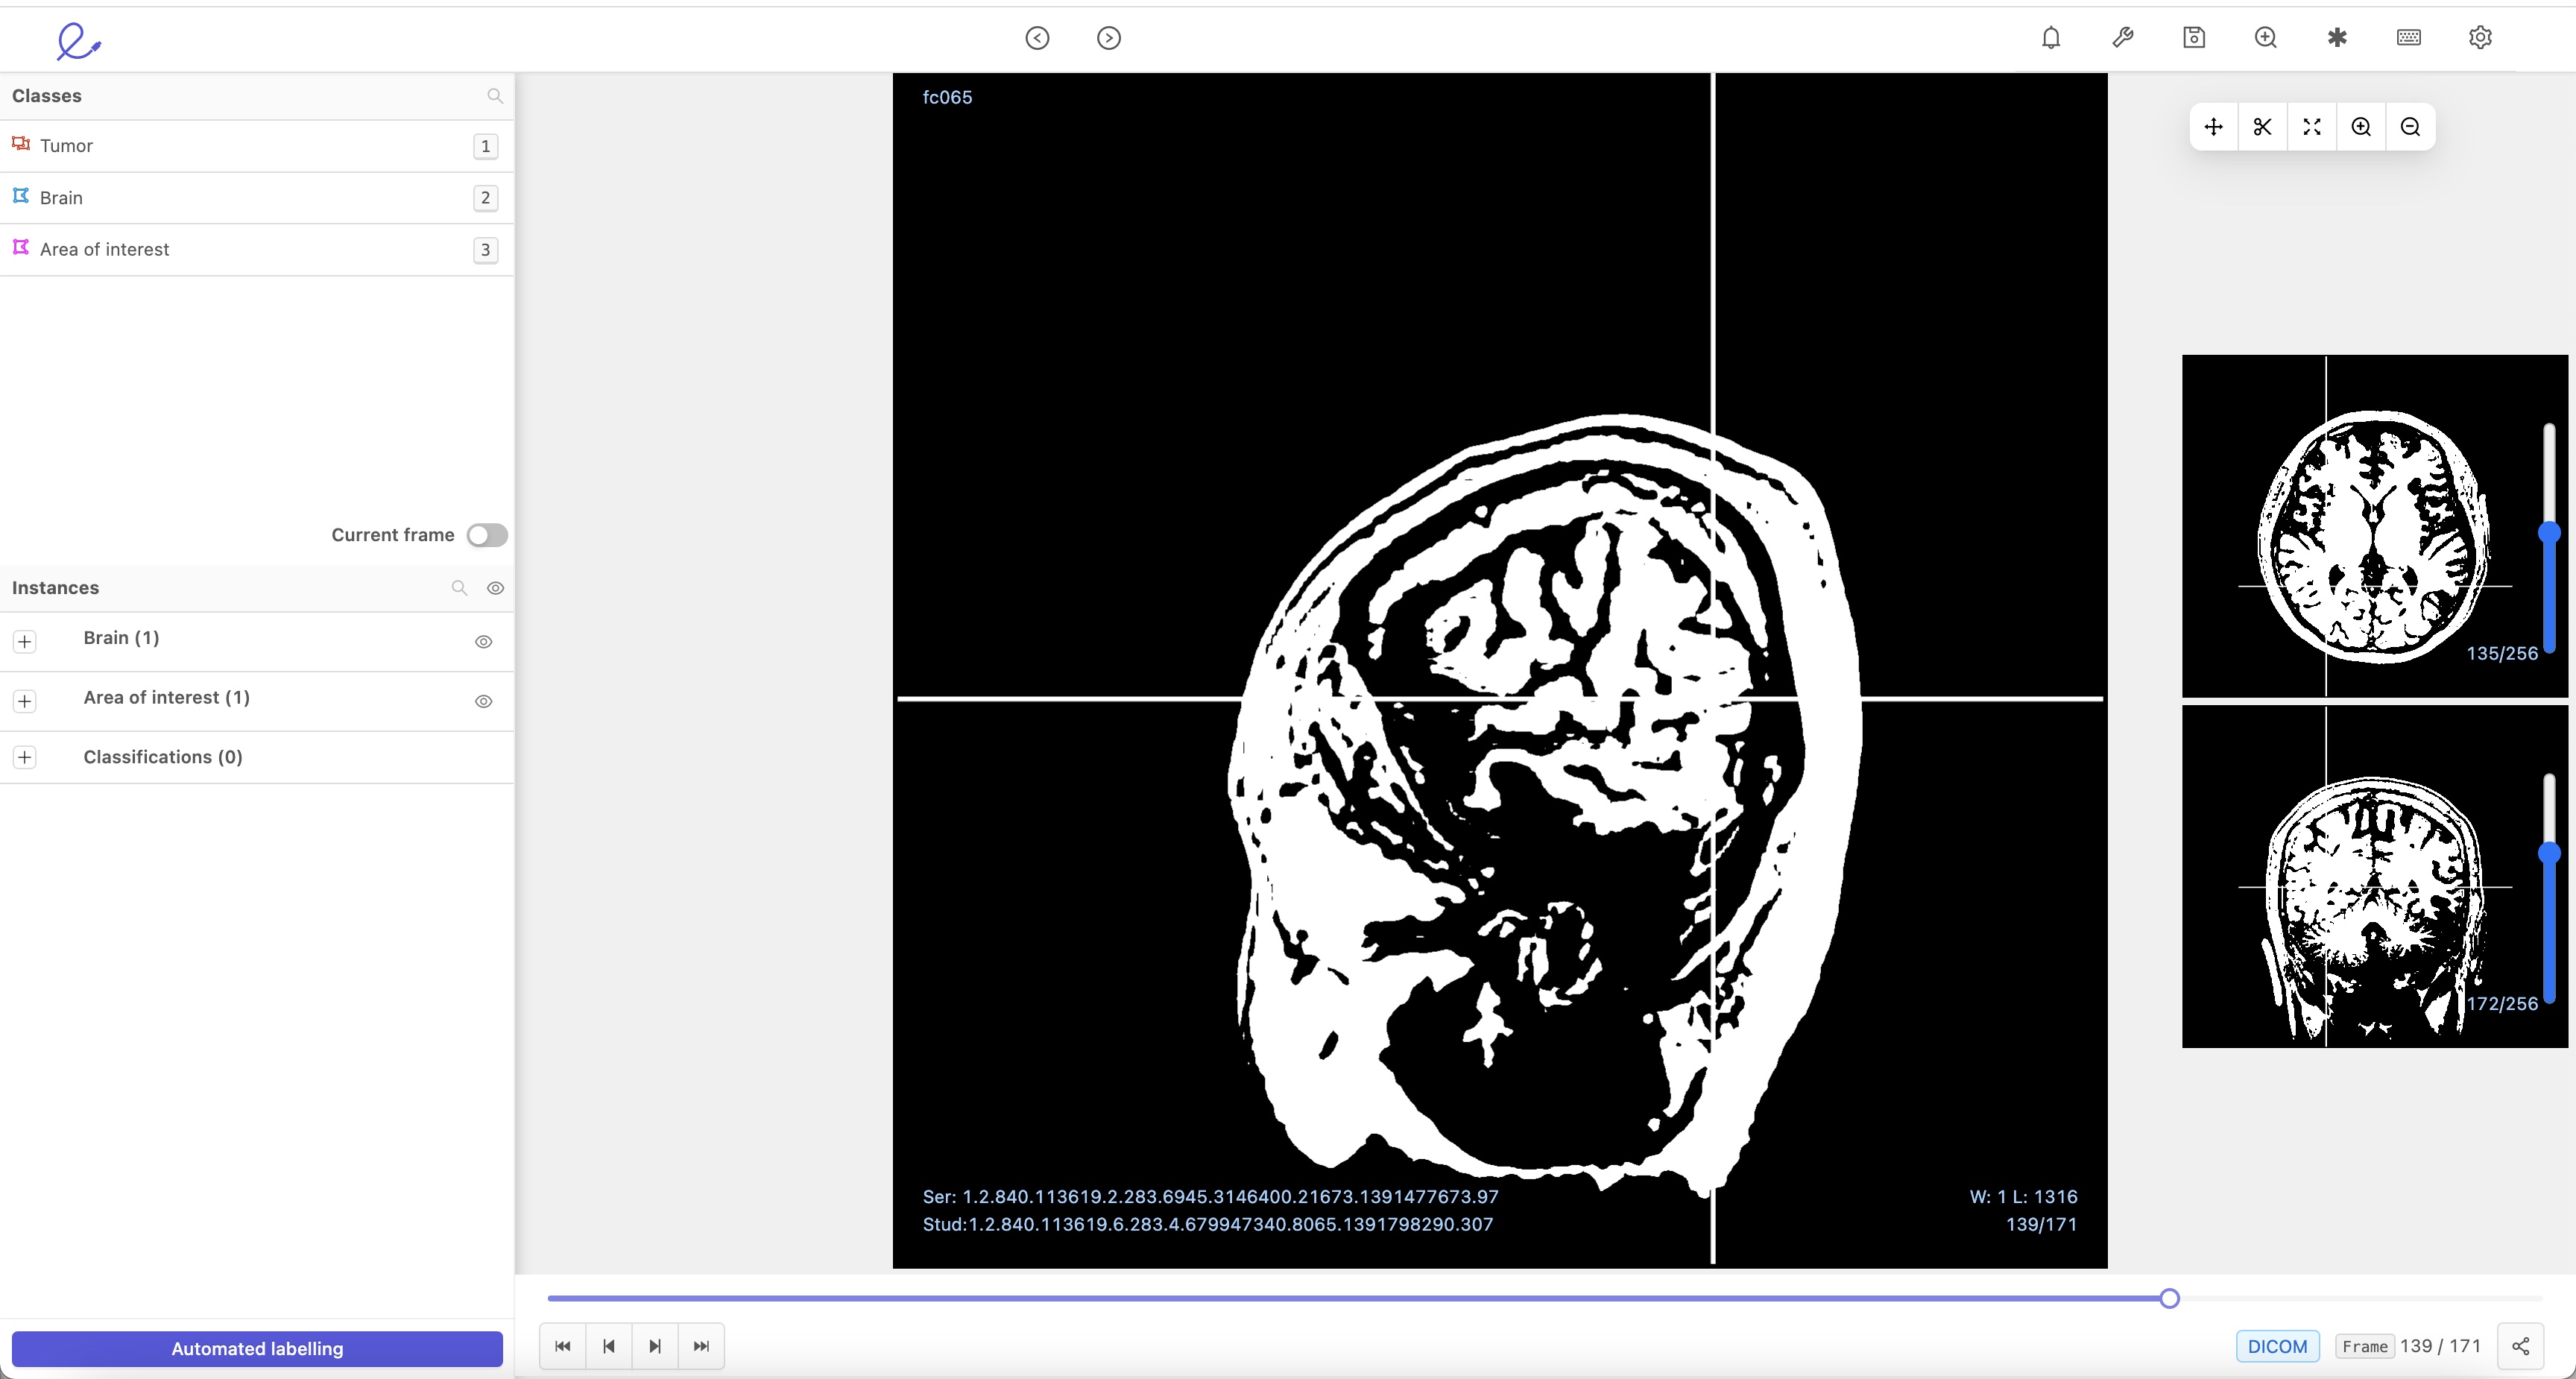
Task: Click the save disk icon
Action: coord(2194,38)
